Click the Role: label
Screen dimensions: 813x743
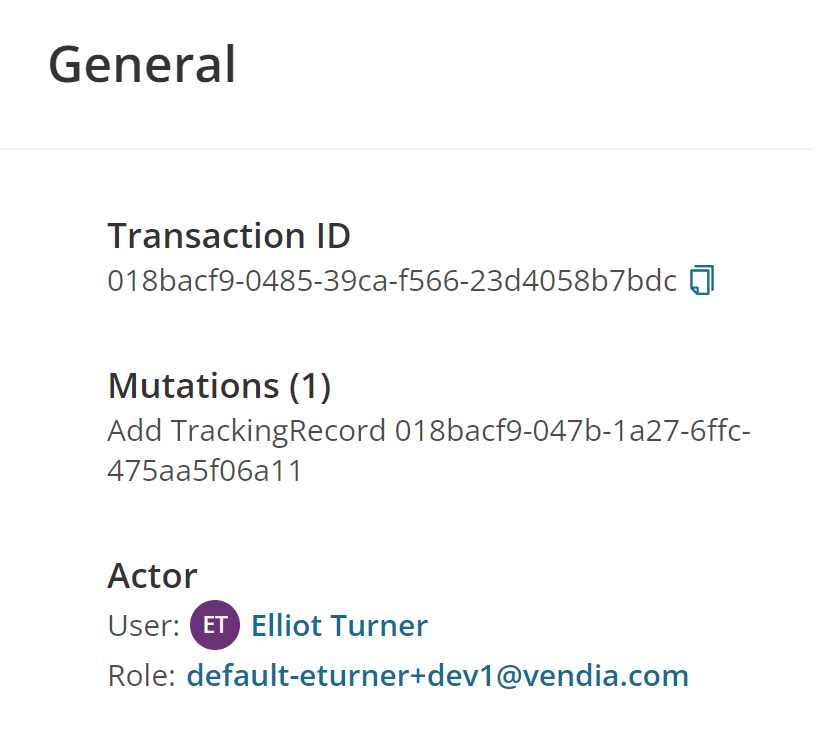click(x=142, y=676)
